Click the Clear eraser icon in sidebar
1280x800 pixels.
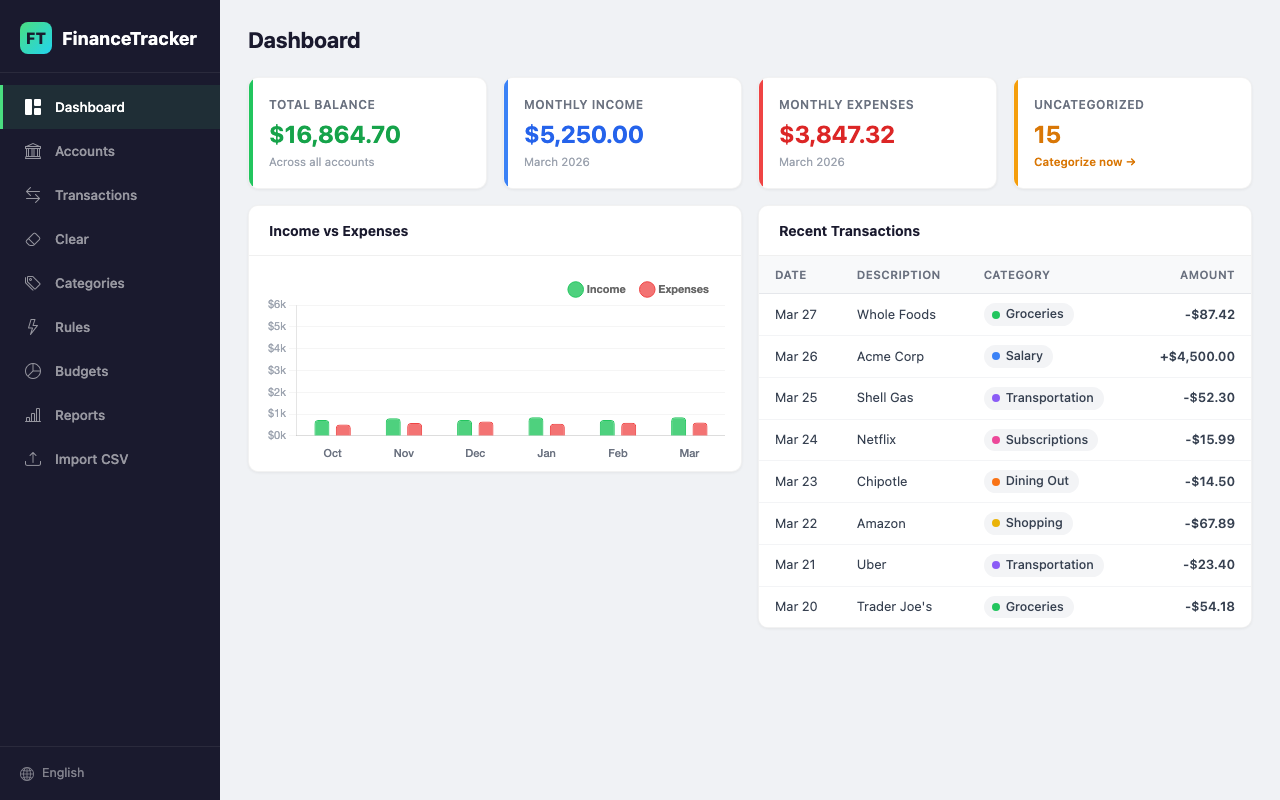[x=33, y=239]
